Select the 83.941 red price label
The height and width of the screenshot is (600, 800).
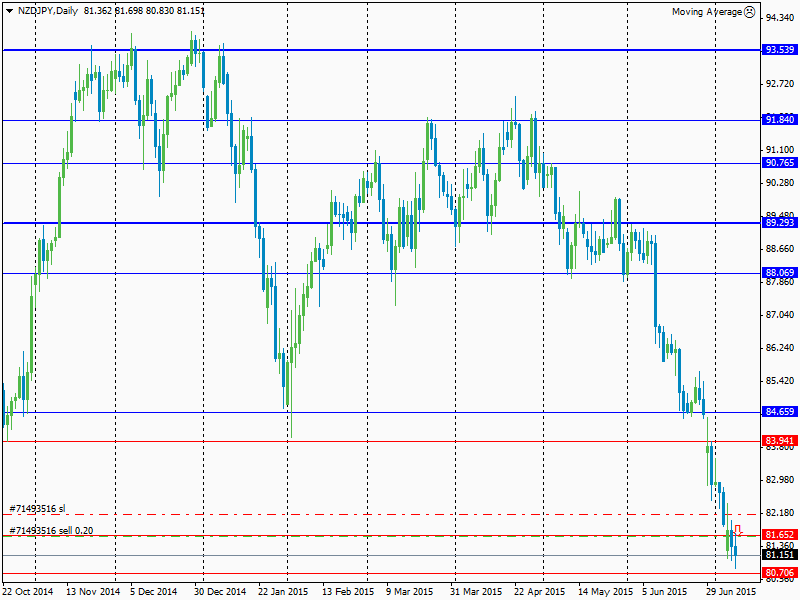[x=780, y=441]
